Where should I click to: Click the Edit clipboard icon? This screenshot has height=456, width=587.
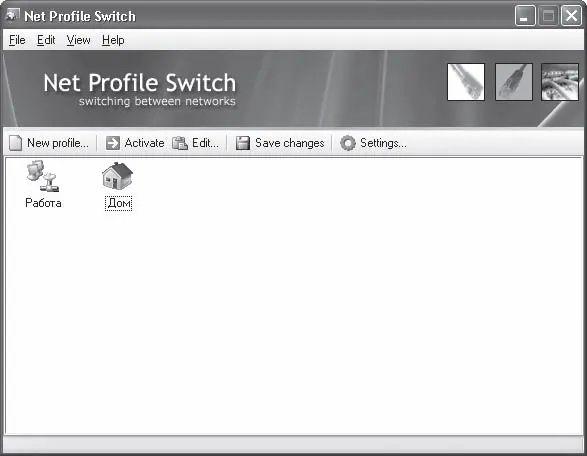coord(180,143)
